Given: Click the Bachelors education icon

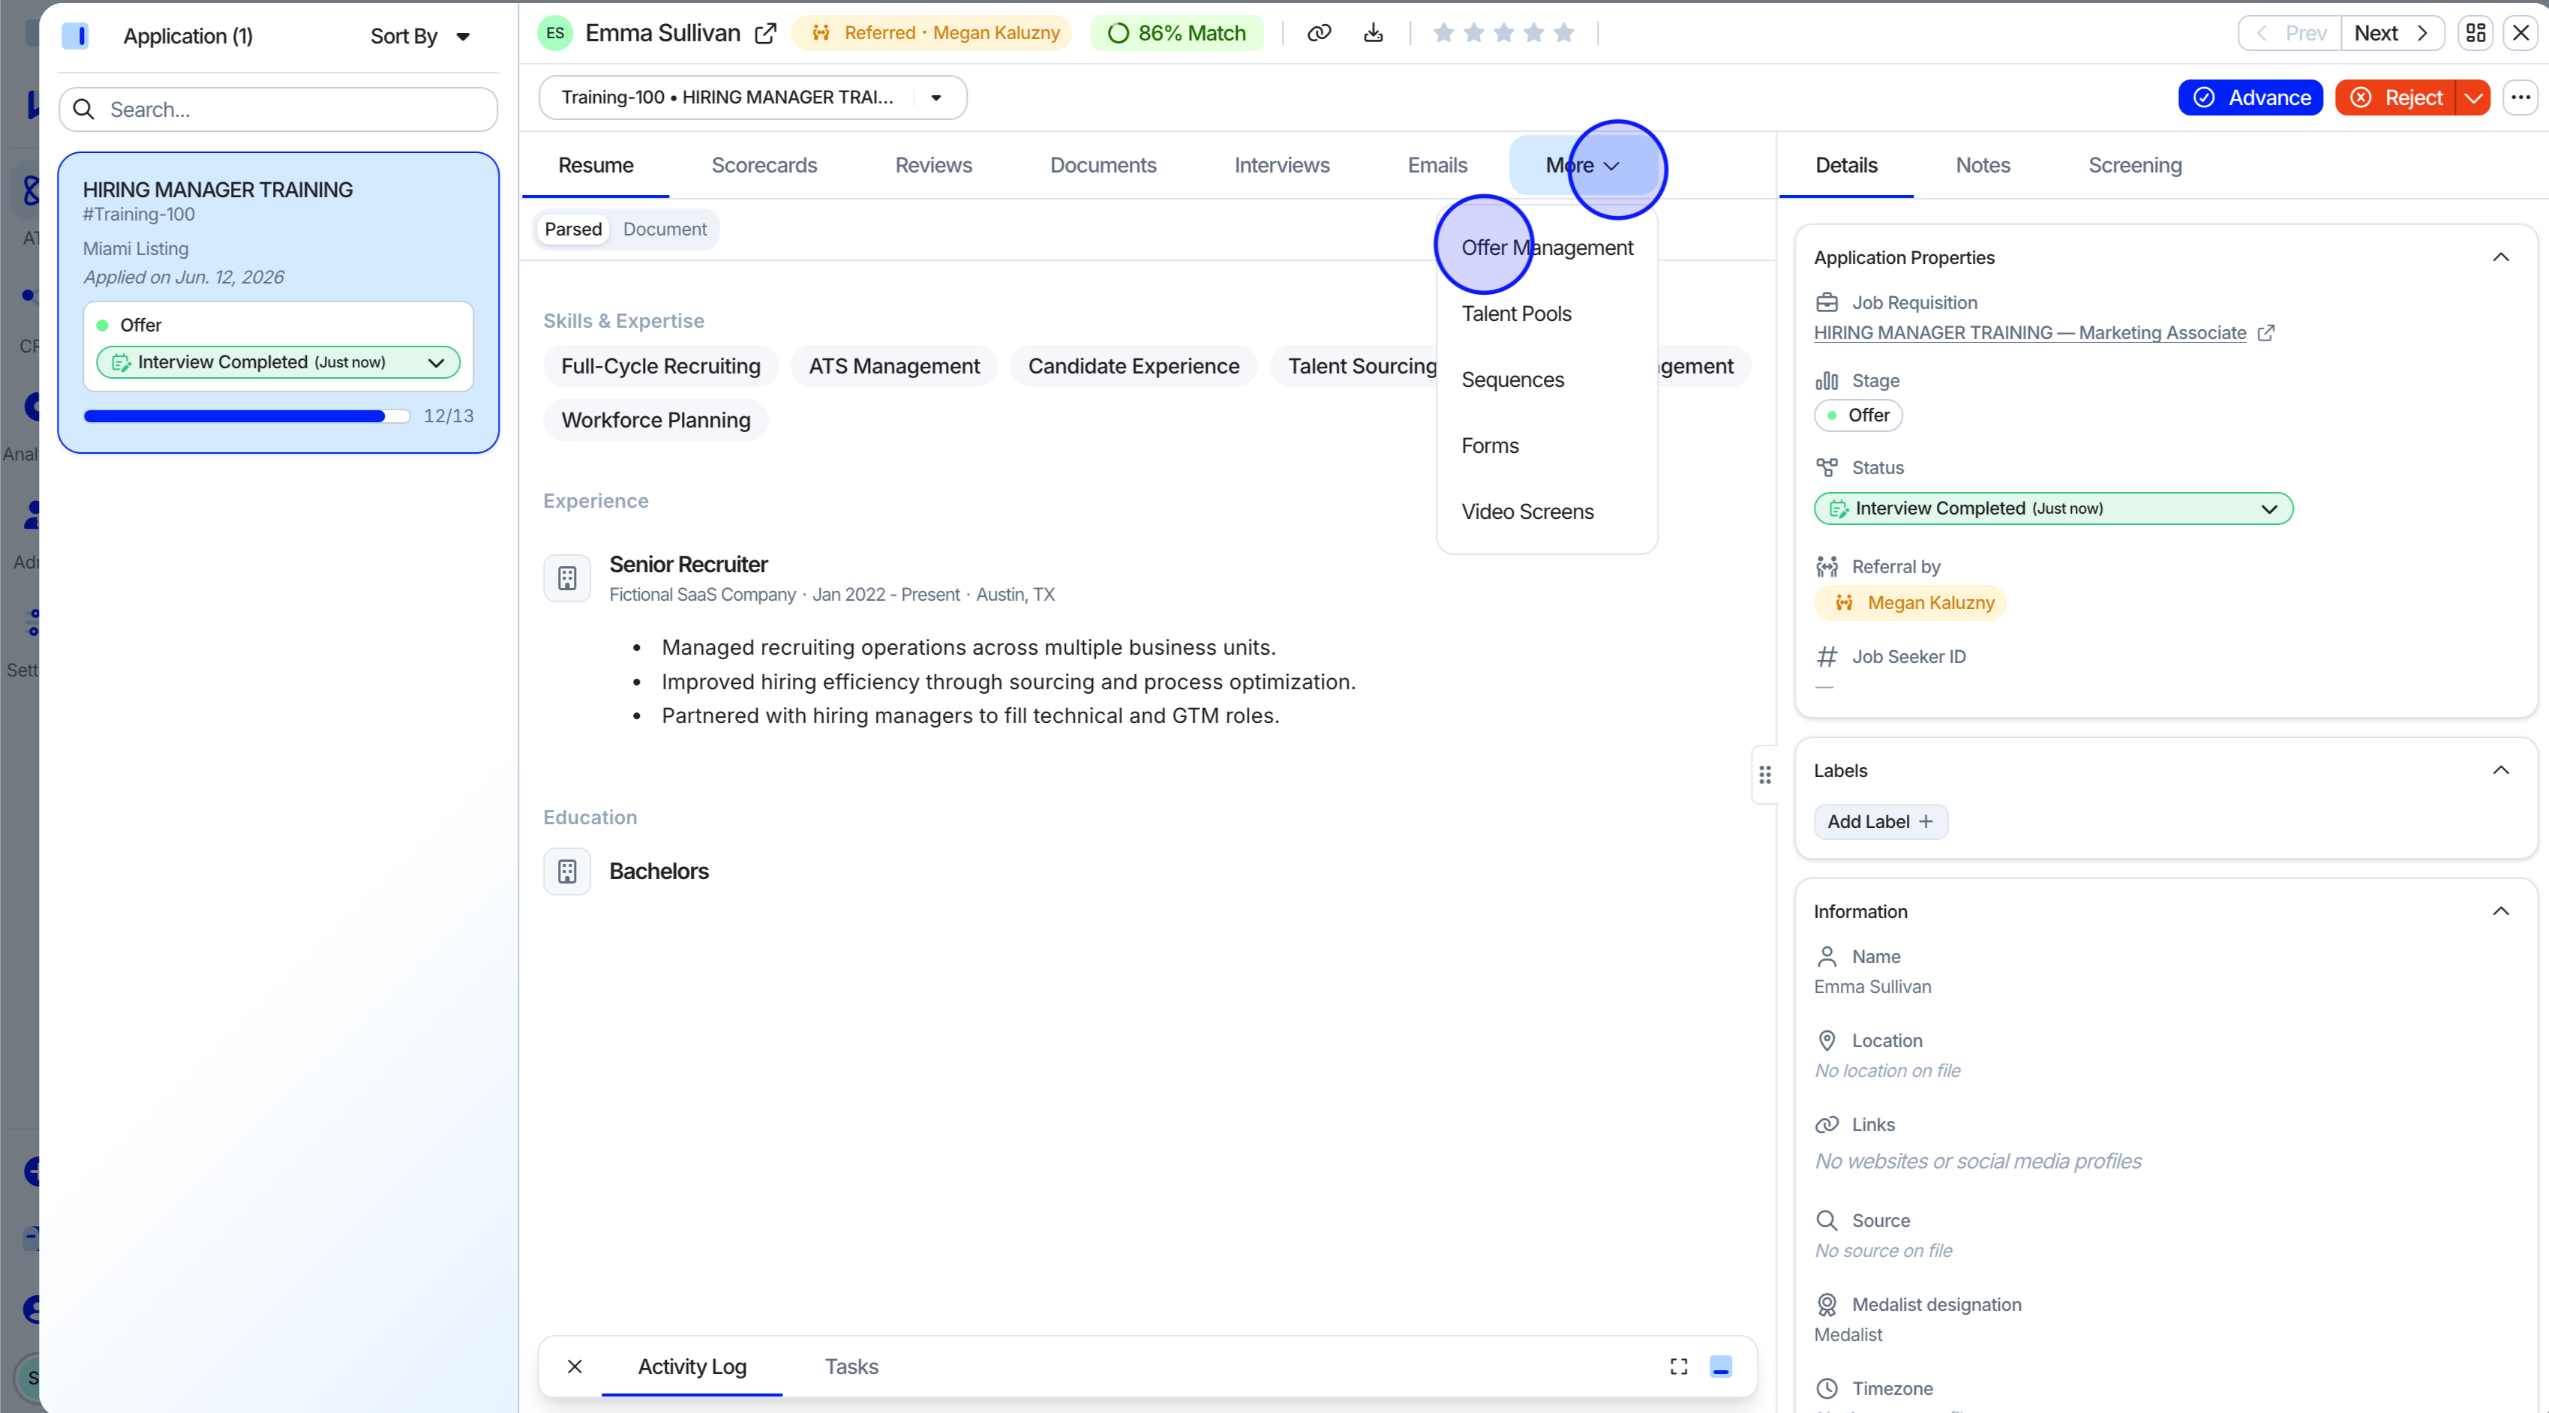Looking at the screenshot, I should tap(567, 871).
